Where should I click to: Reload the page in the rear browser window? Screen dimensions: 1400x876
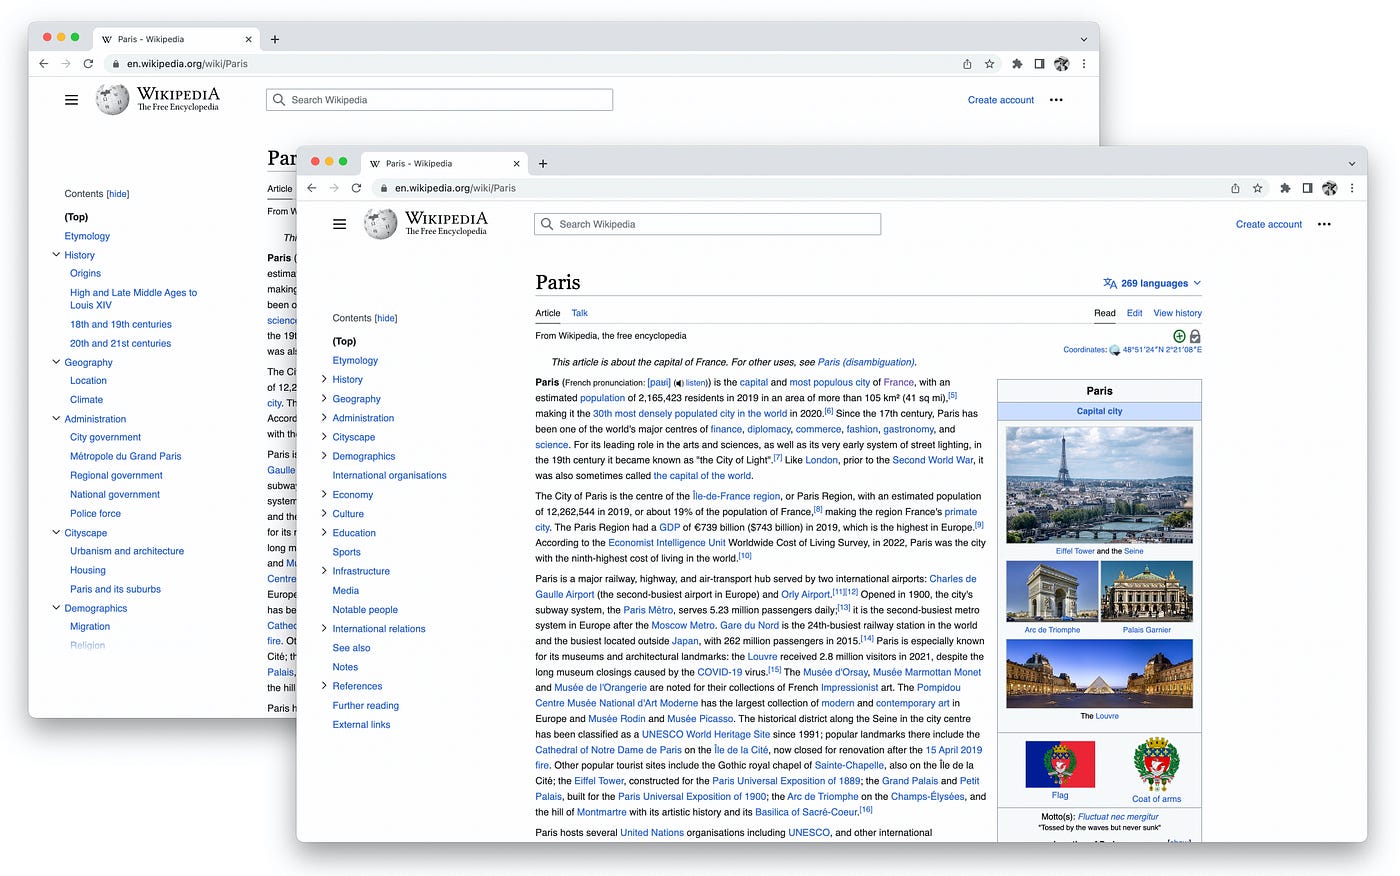pos(88,64)
